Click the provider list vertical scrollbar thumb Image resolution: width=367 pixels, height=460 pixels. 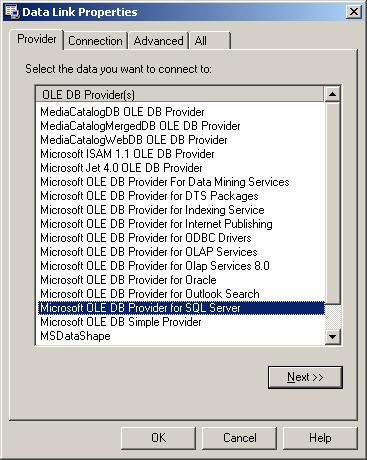(332, 202)
